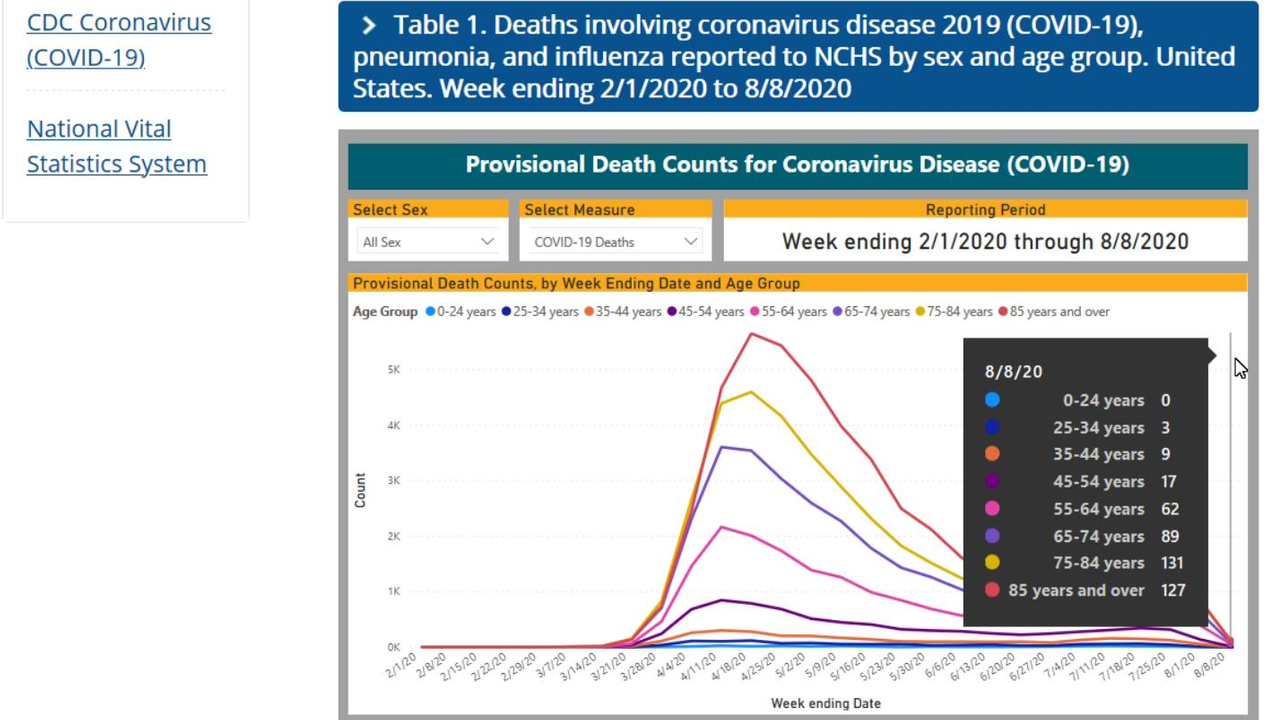Collapse the Table 1 section chevron
This screenshot has width=1280, height=720.
tap(368, 26)
